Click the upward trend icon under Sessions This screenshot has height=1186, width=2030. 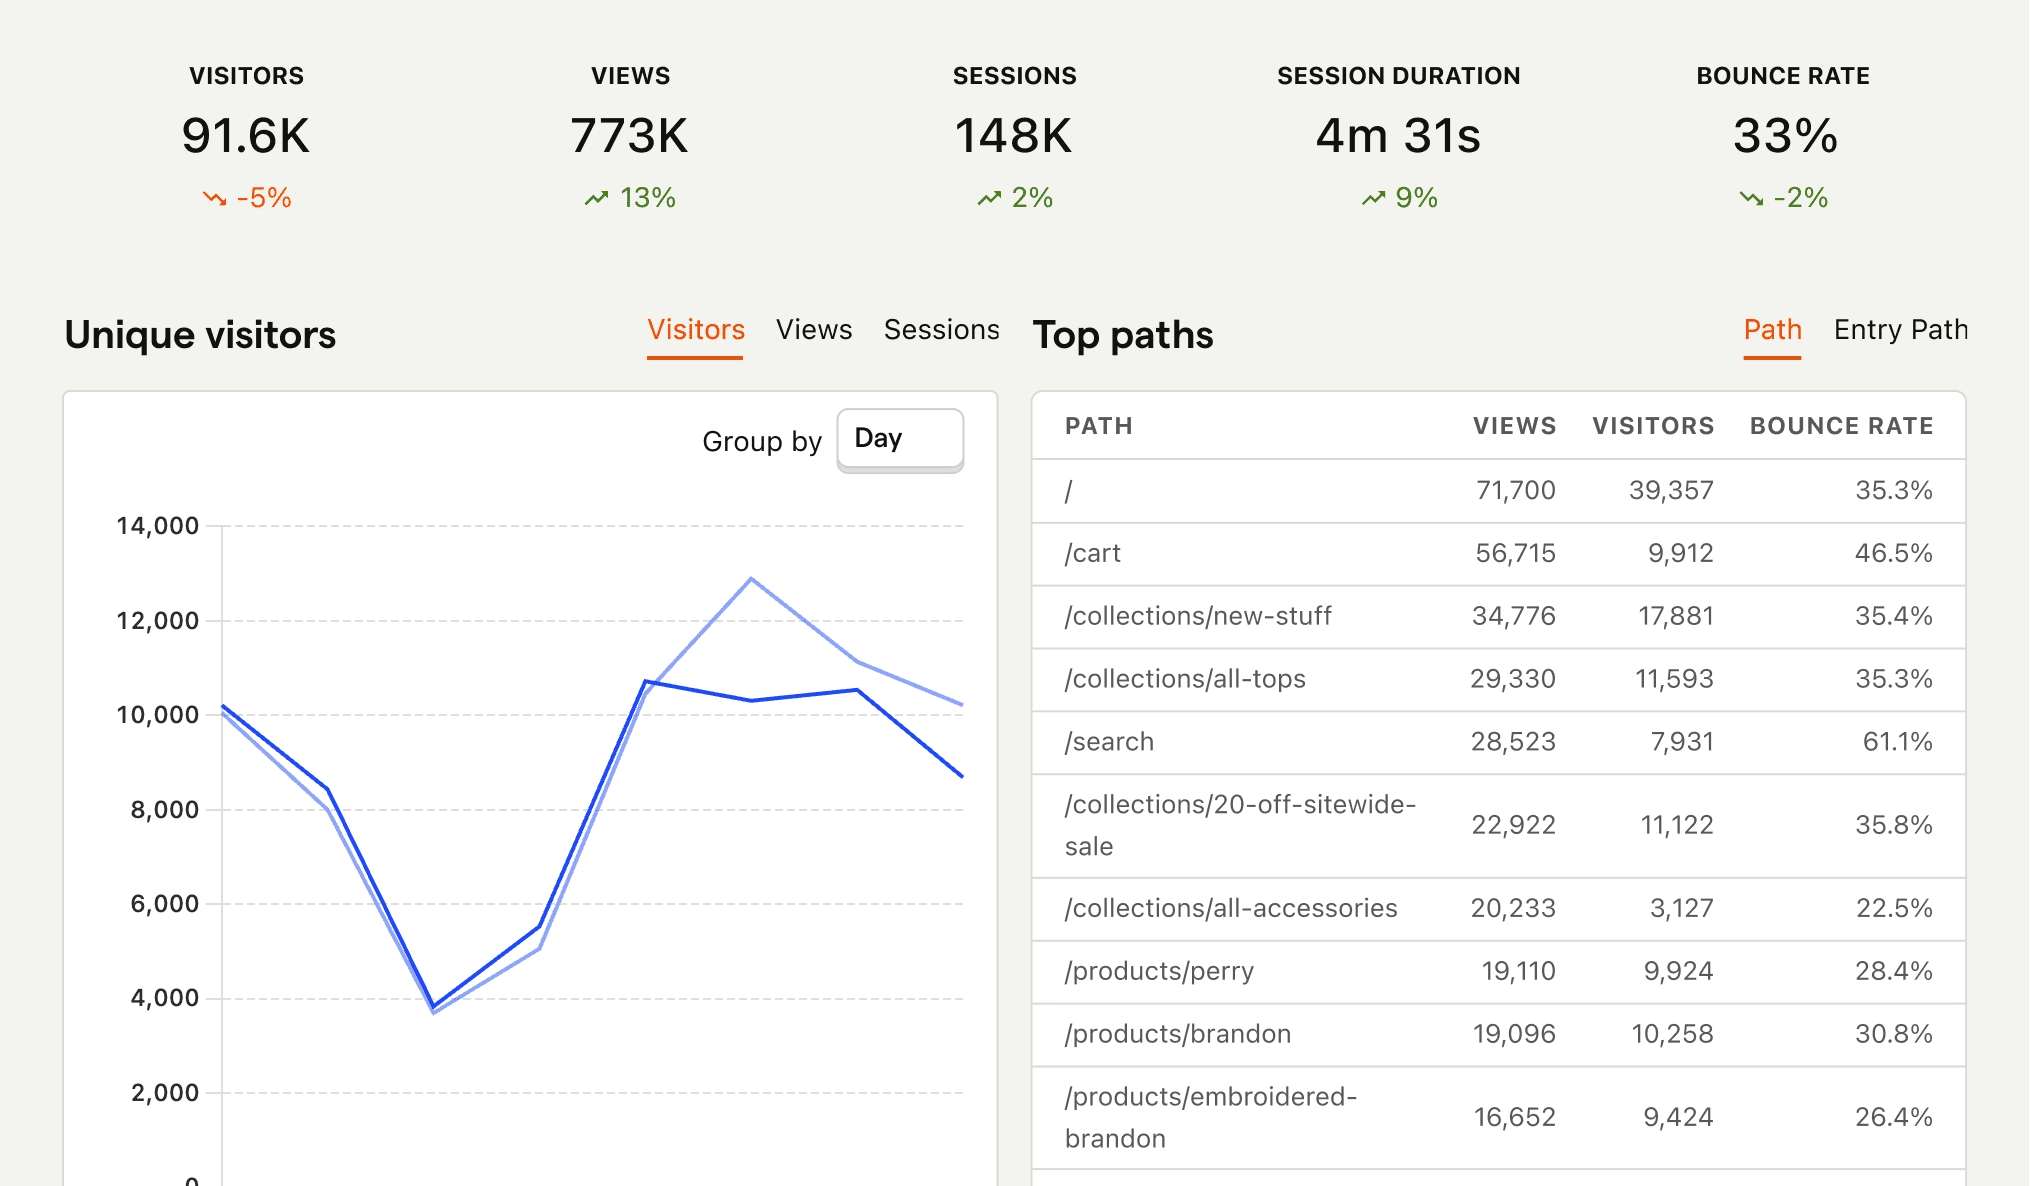click(989, 198)
